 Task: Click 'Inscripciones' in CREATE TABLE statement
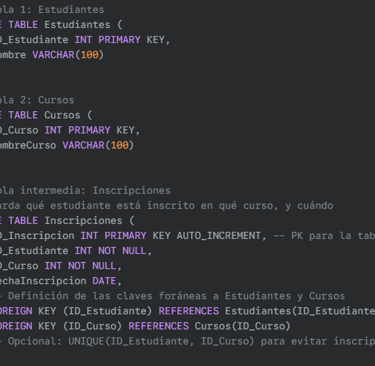[83, 221]
